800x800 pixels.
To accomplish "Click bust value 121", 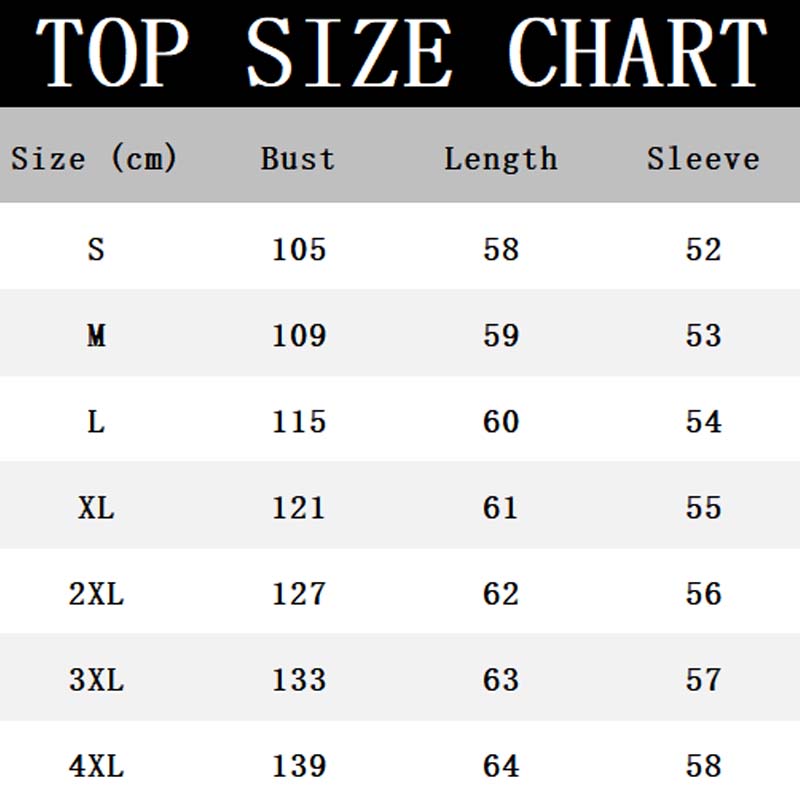I will [x=299, y=508].
